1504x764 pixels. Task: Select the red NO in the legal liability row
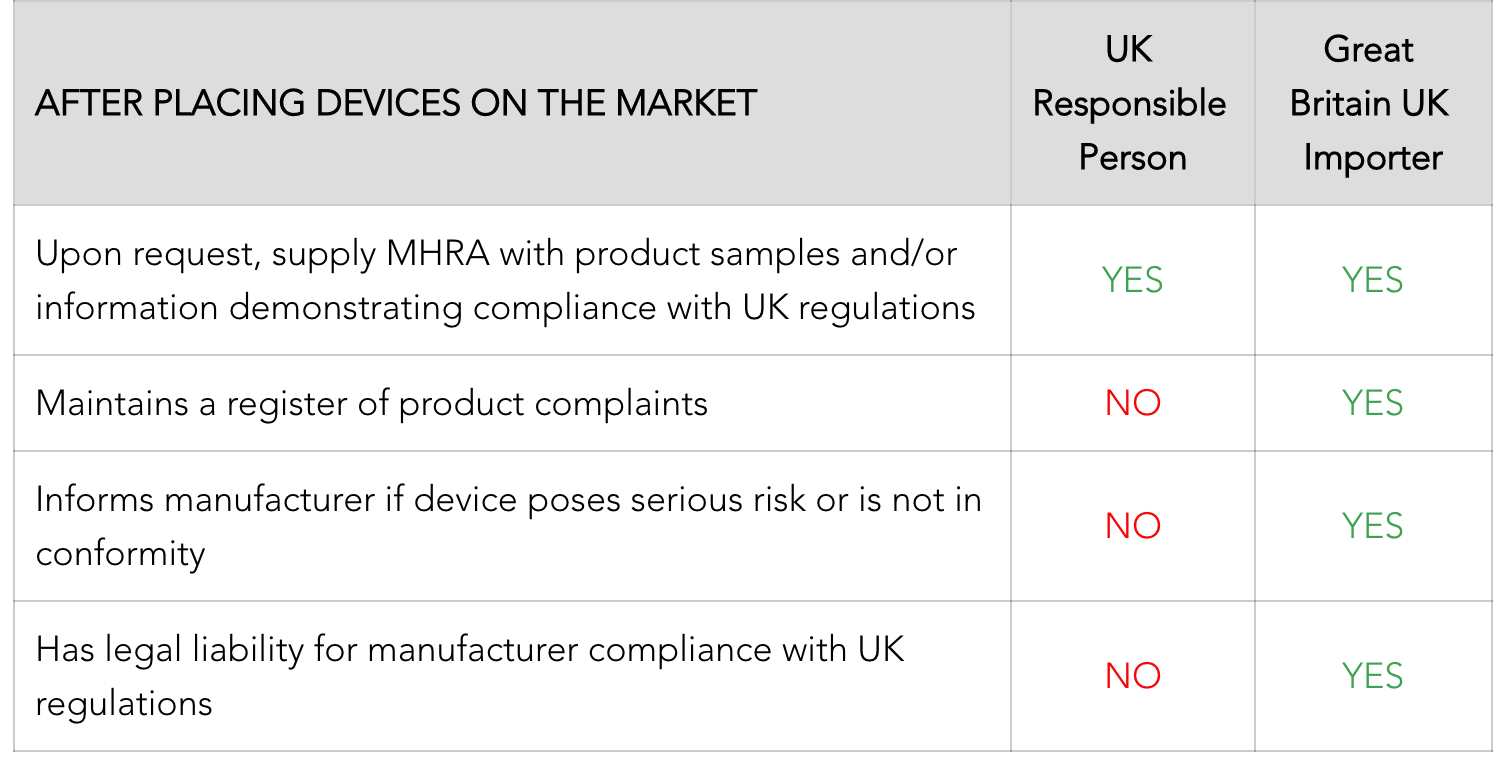(1132, 676)
